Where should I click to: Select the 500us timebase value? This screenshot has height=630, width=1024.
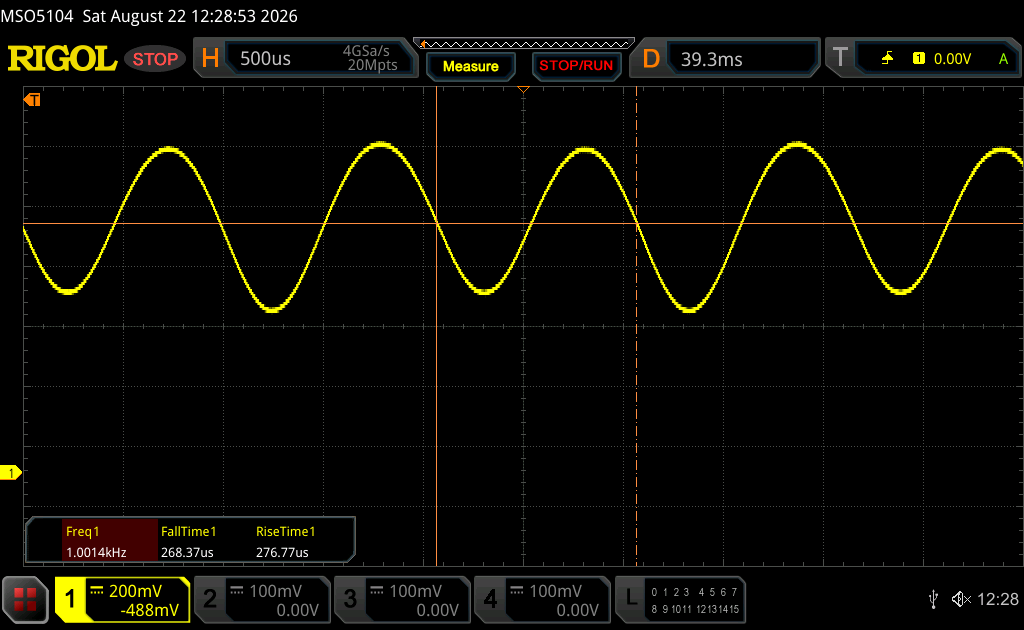pos(265,59)
